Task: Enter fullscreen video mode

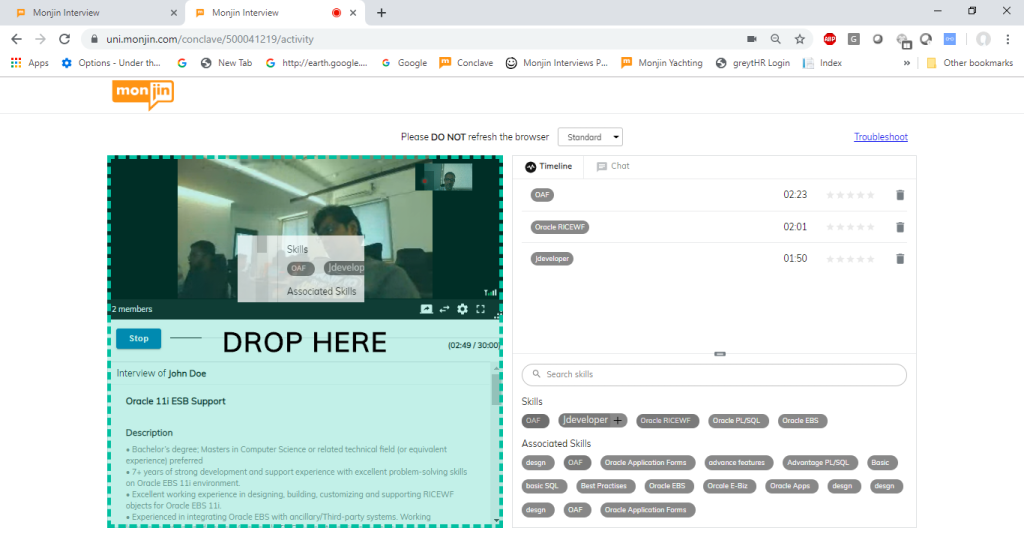Action: (x=481, y=309)
